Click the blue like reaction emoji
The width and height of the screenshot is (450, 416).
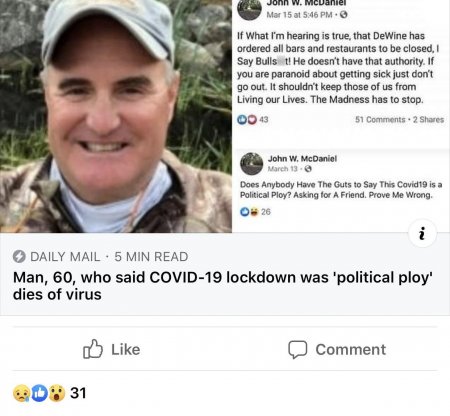(x=39, y=393)
